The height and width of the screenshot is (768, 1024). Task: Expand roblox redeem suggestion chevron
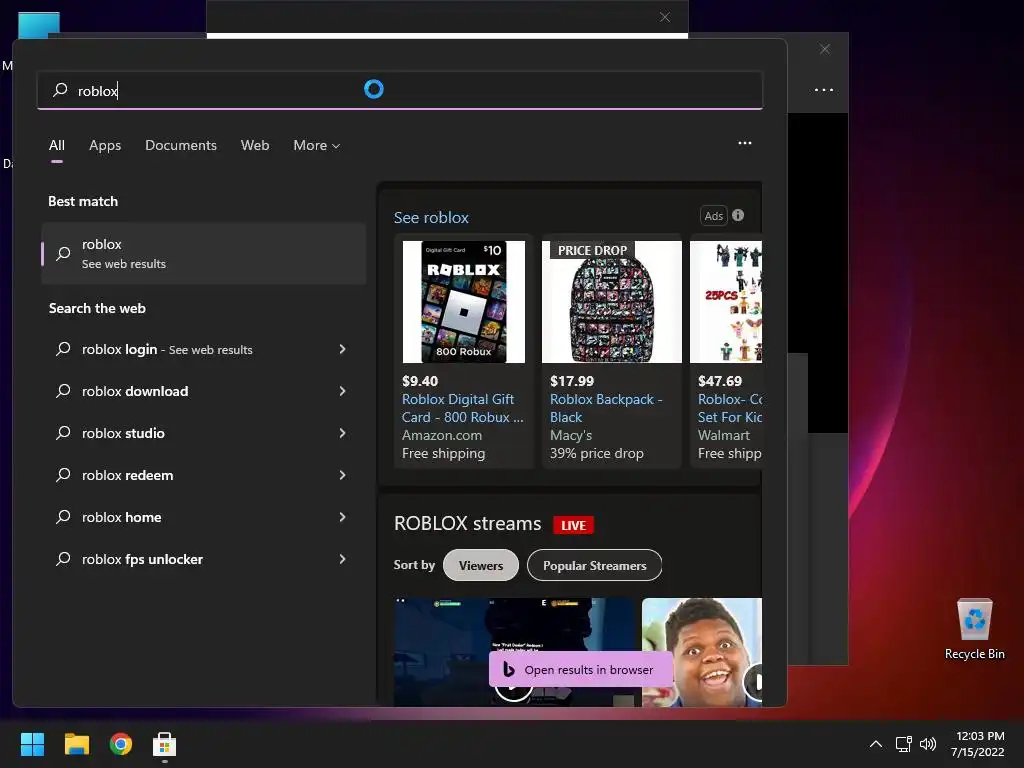[342, 475]
